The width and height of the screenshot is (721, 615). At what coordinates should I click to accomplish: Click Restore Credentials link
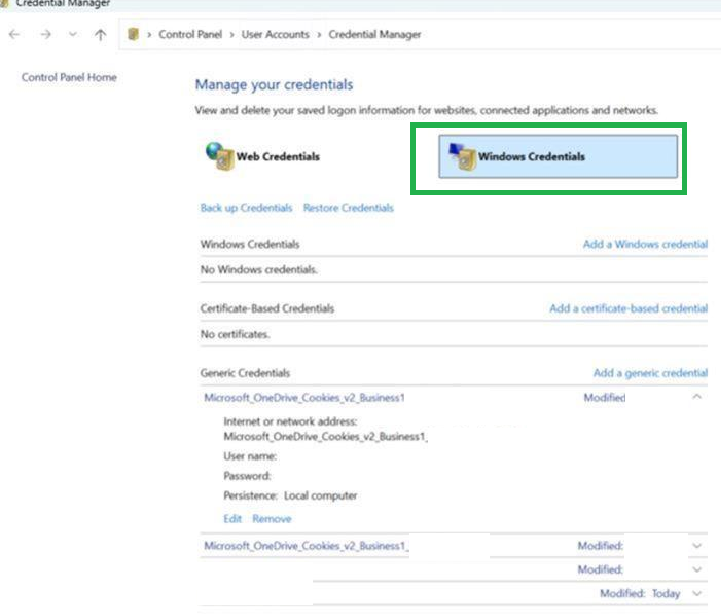(348, 208)
